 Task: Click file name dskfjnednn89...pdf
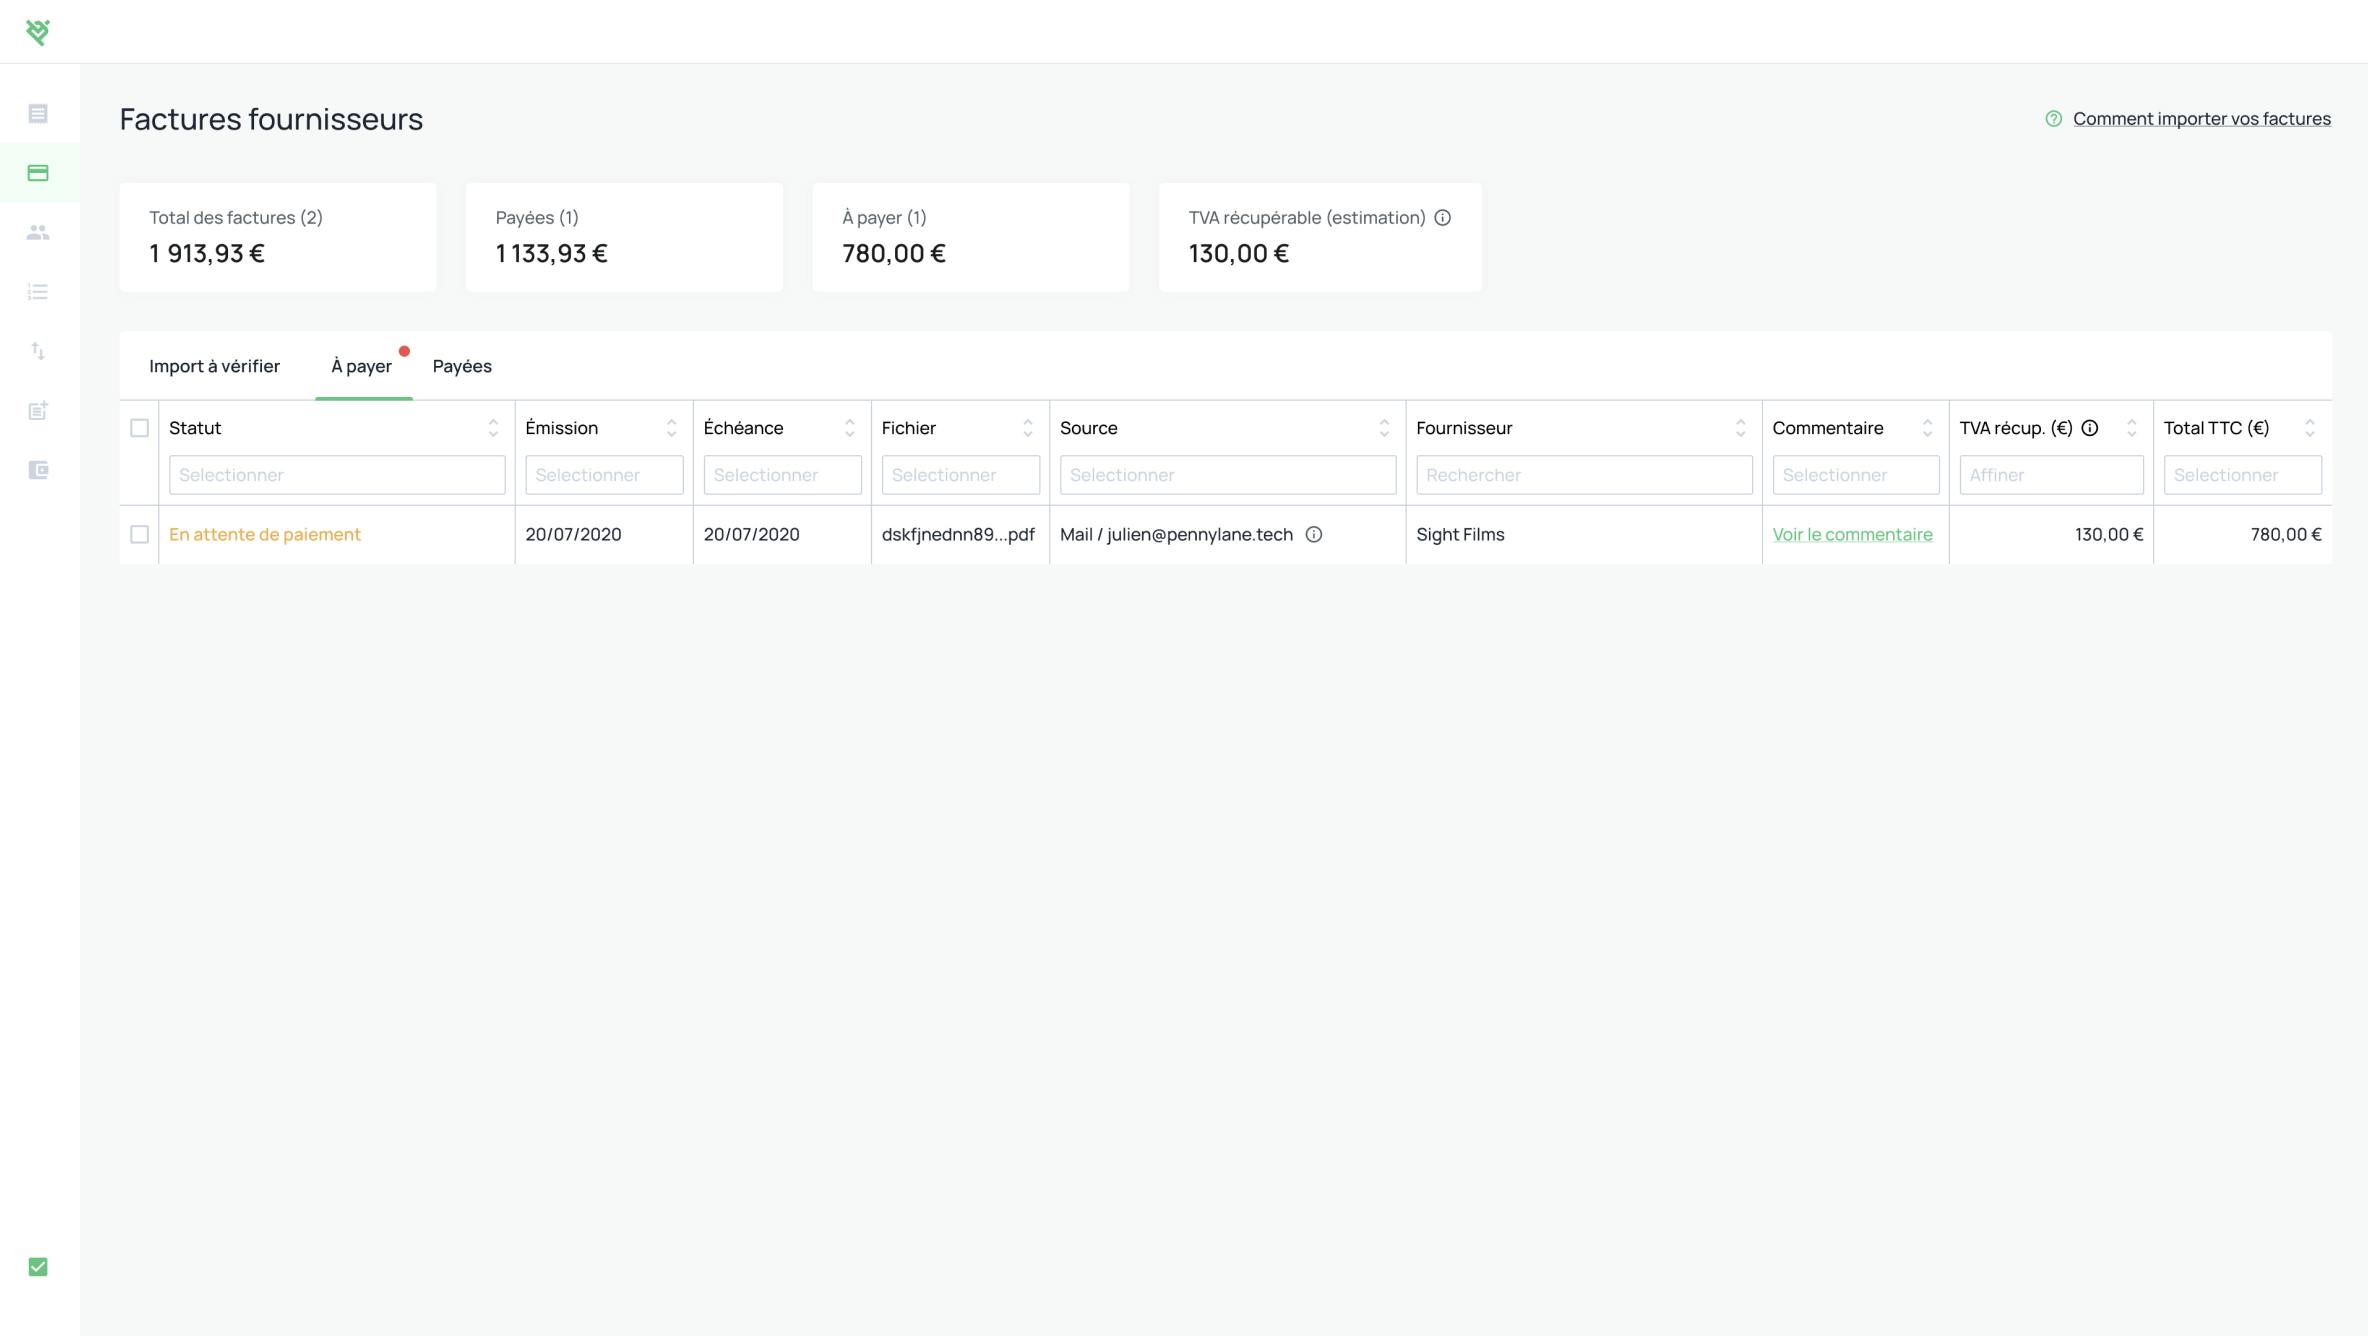click(x=958, y=535)
